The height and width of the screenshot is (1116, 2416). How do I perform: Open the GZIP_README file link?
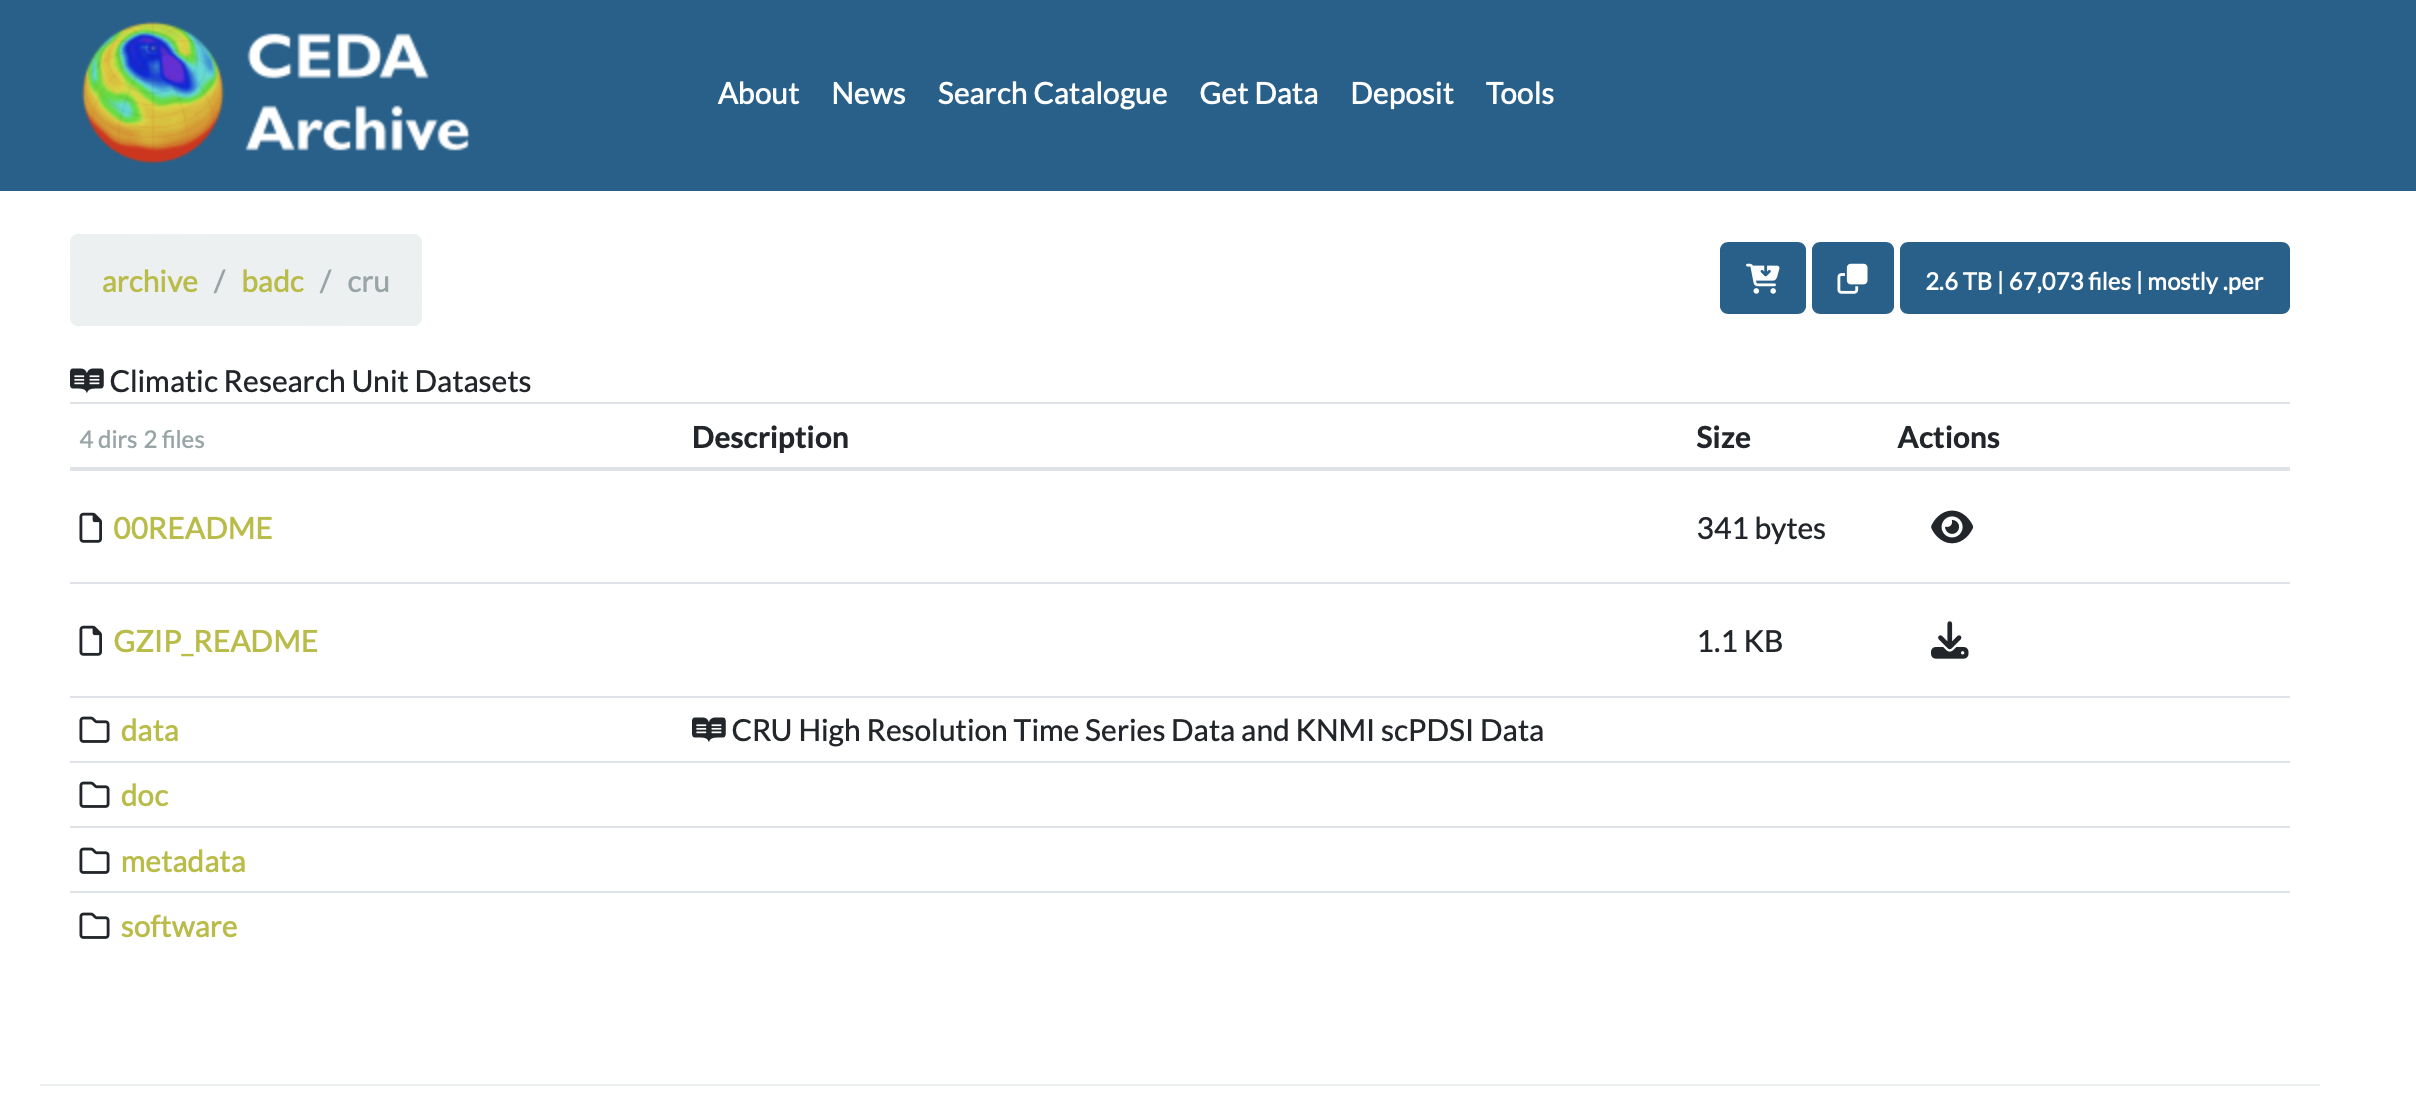215,641
